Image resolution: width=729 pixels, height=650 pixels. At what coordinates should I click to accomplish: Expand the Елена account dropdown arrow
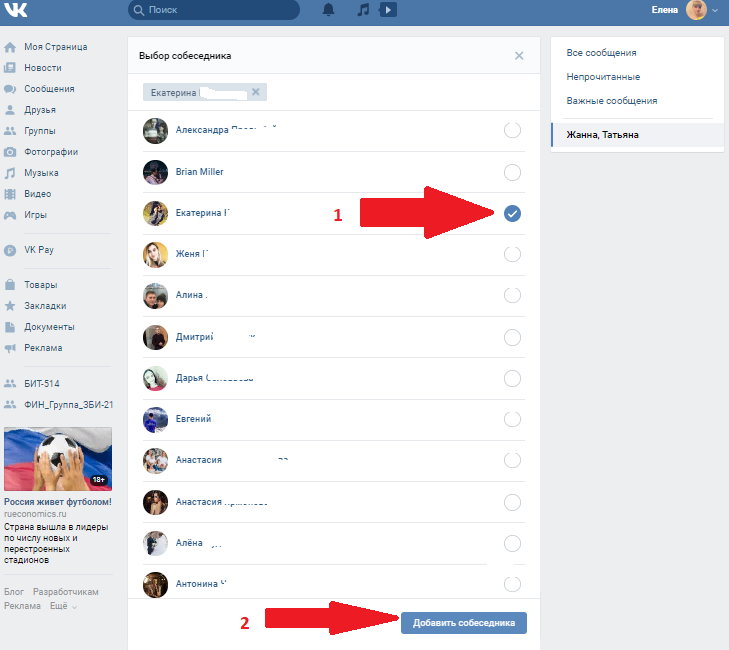[x=715, y=10]
